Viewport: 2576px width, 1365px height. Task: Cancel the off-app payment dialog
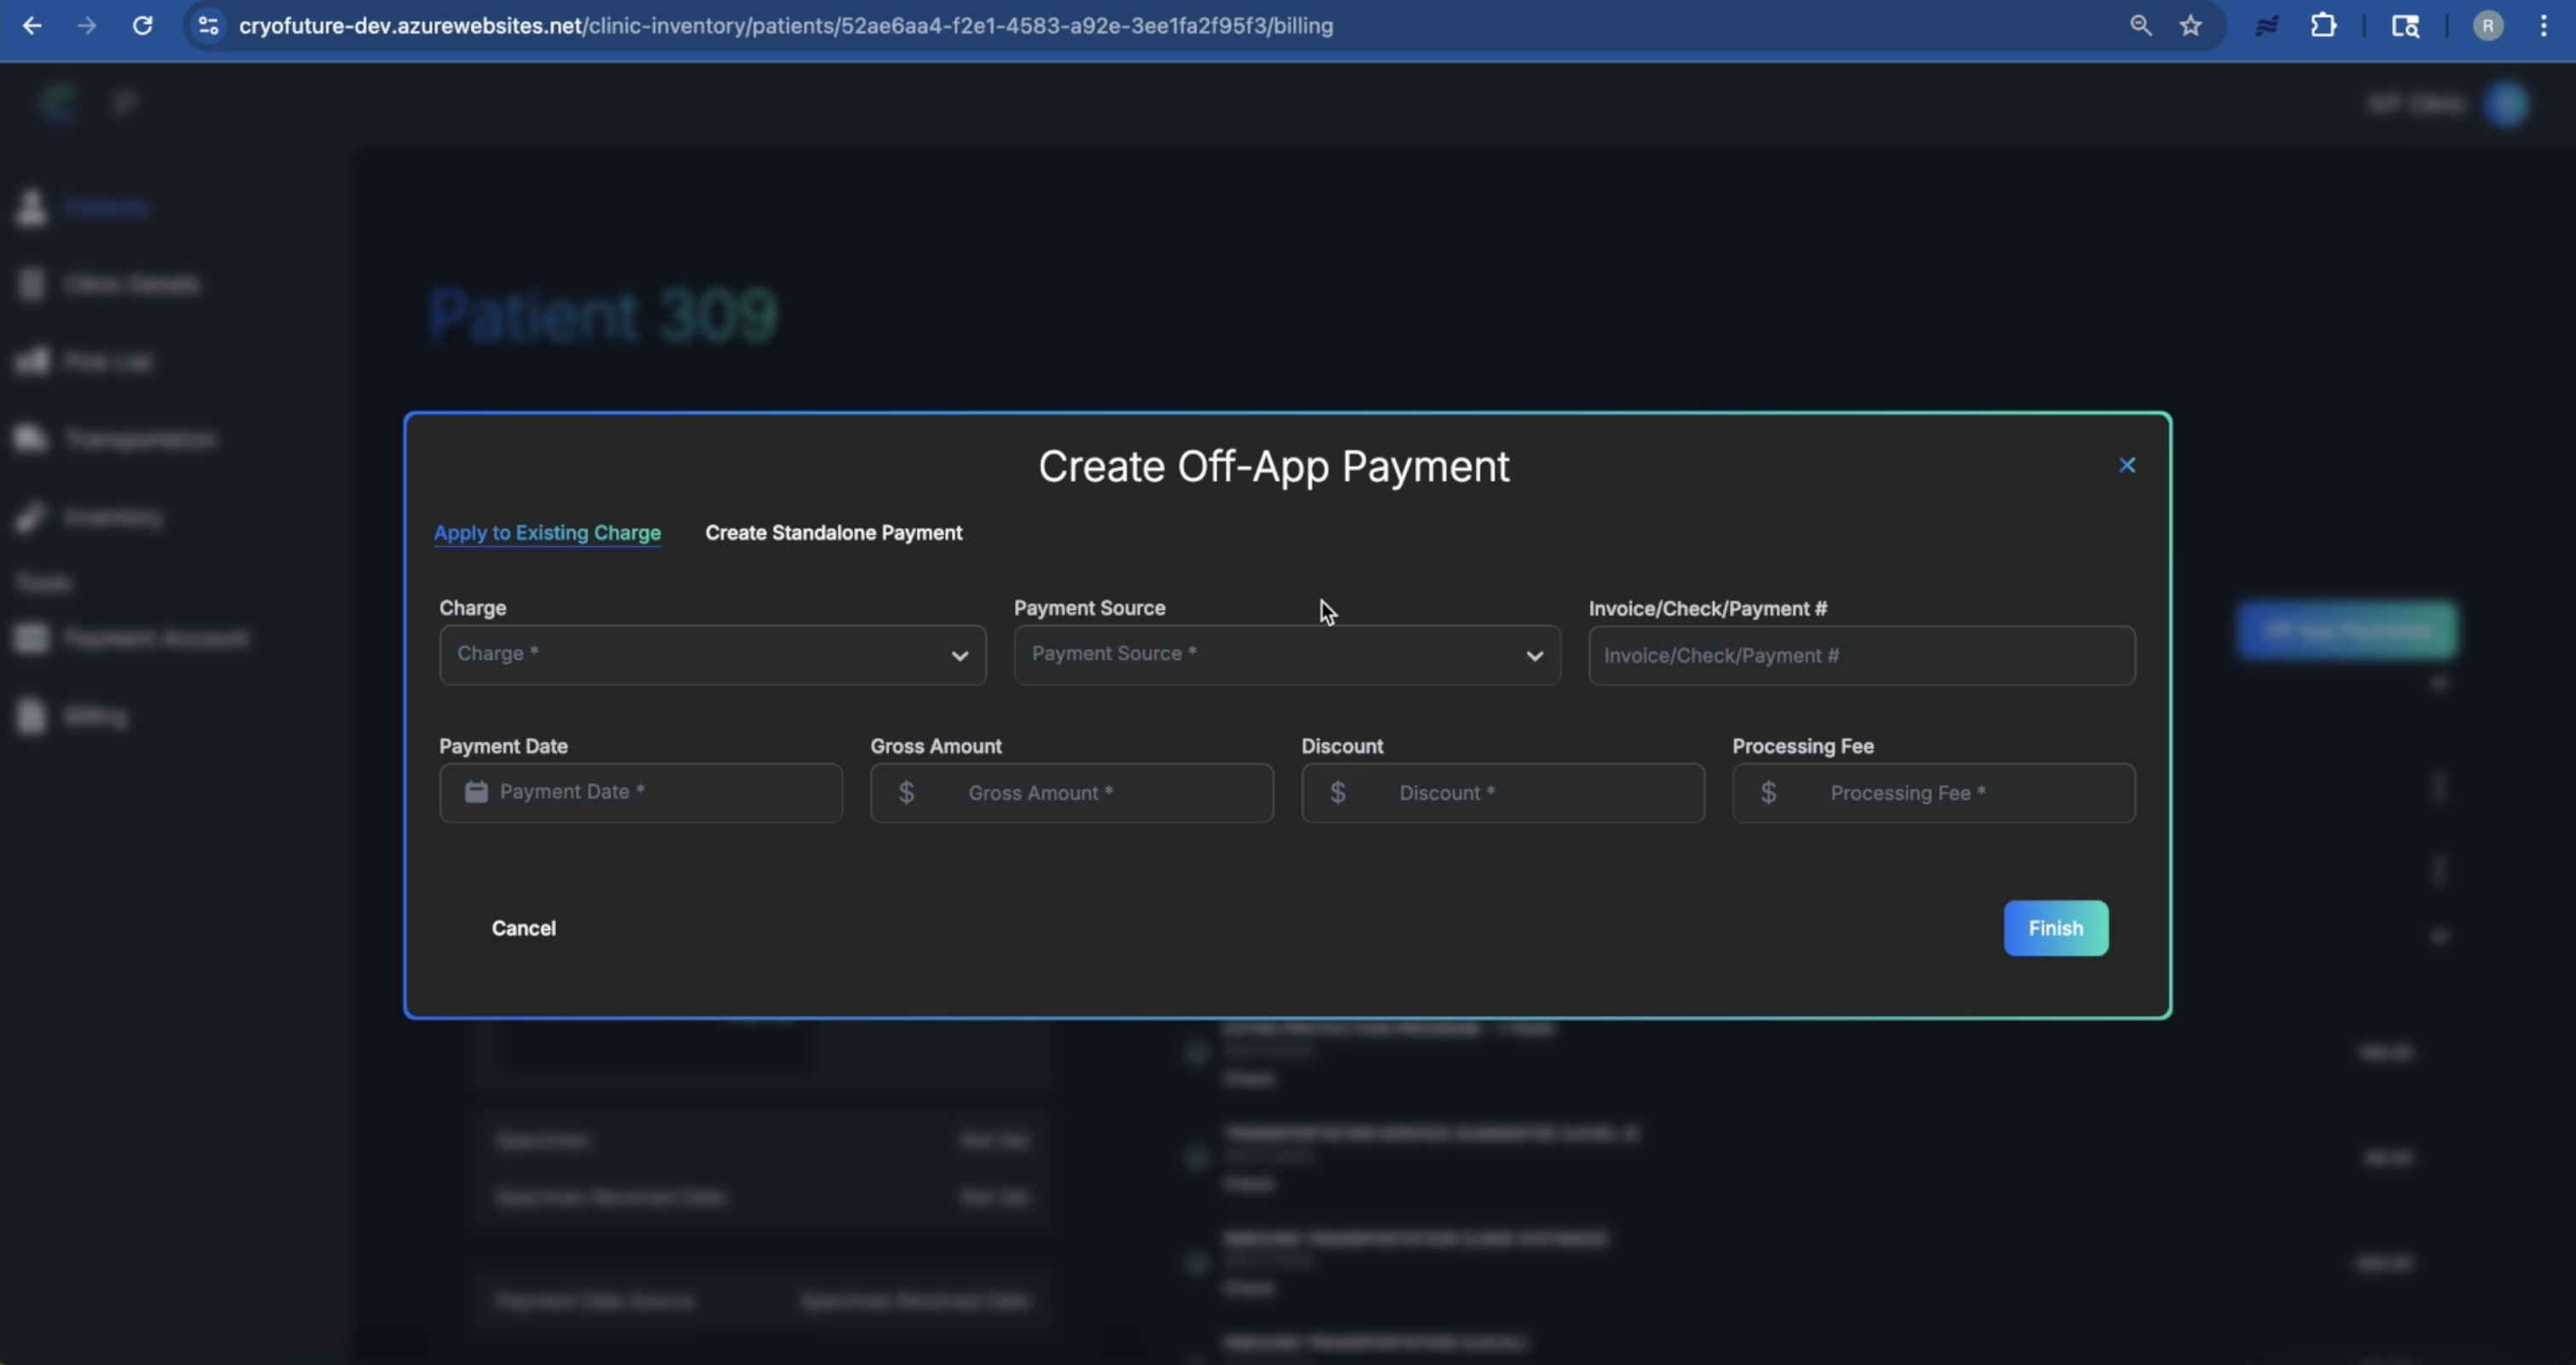tap(523, 928)
